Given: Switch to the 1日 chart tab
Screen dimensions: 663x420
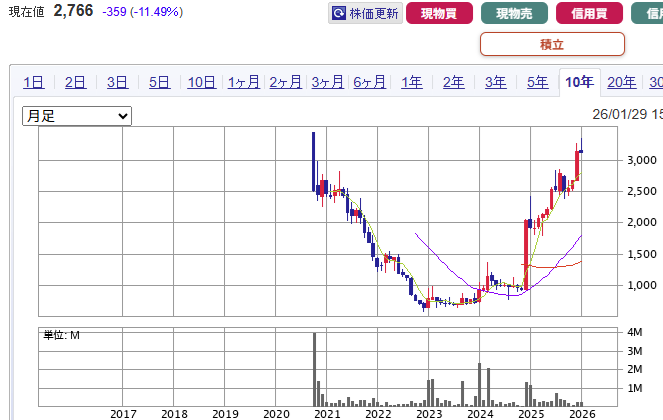Looking at the screenshot, I should pyautogui.click(x=33, y=83).
